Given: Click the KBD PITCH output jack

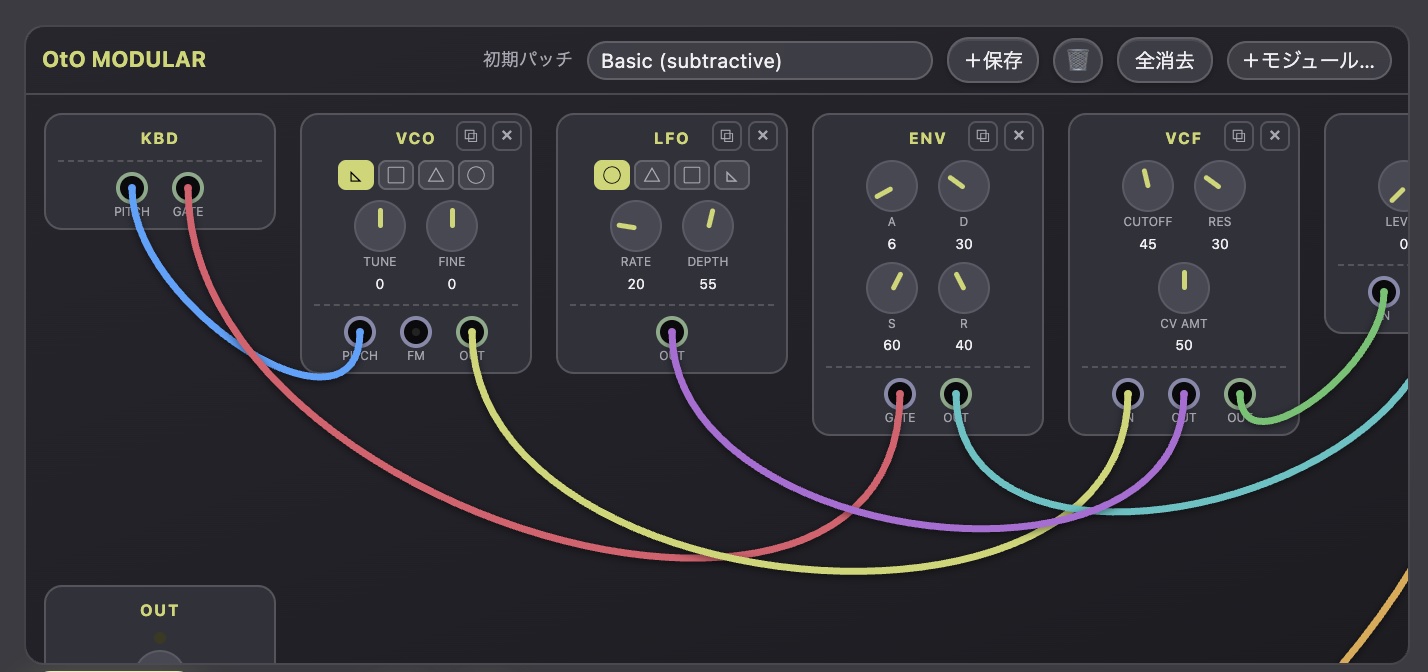Looking at the screenshot, I should [132, 188].
